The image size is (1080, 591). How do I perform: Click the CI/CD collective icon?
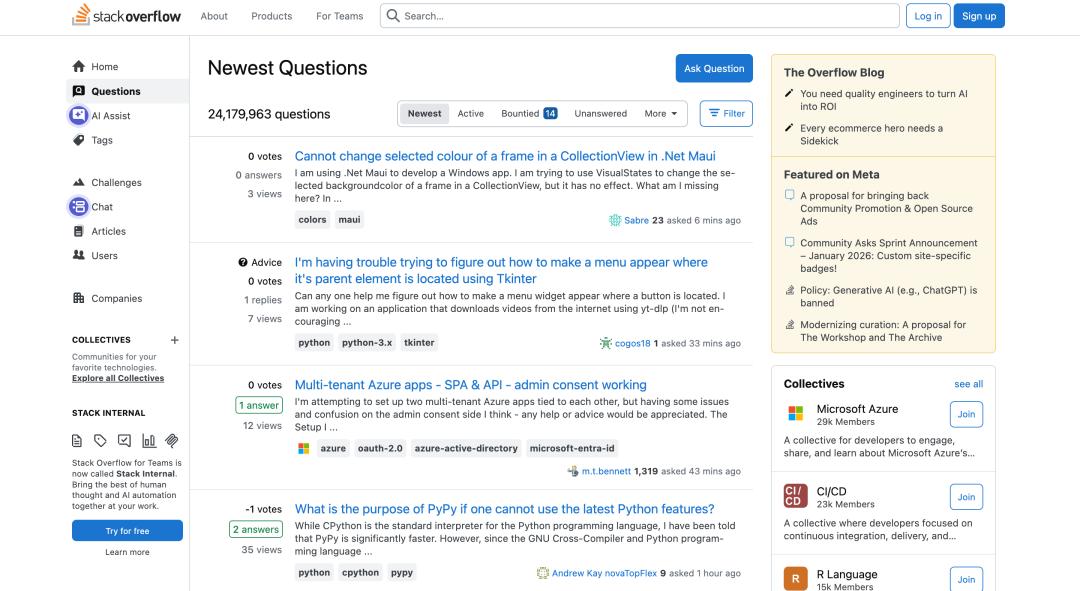pos(796,496)
